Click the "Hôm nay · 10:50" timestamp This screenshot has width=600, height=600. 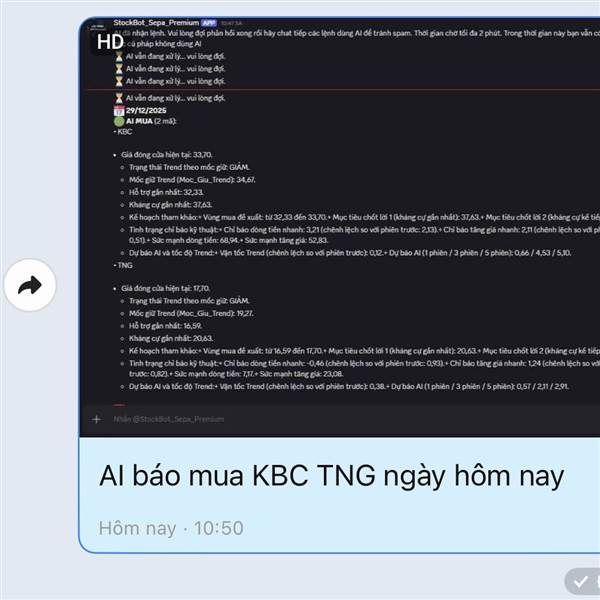click(x=171, y=528)
